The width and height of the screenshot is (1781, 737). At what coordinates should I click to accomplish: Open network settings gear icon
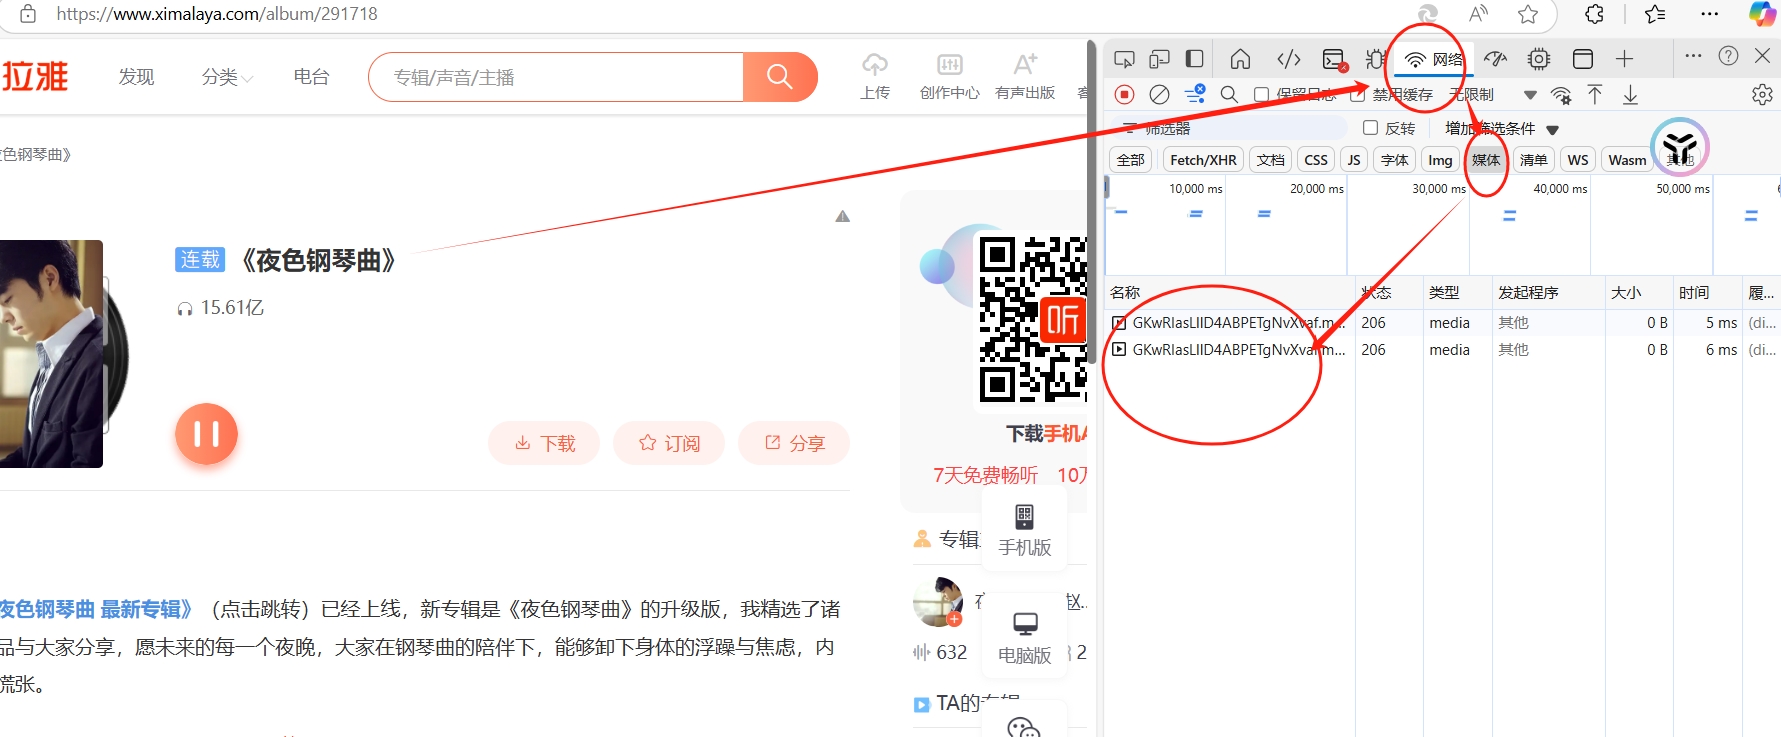[x=1762, y=94]
